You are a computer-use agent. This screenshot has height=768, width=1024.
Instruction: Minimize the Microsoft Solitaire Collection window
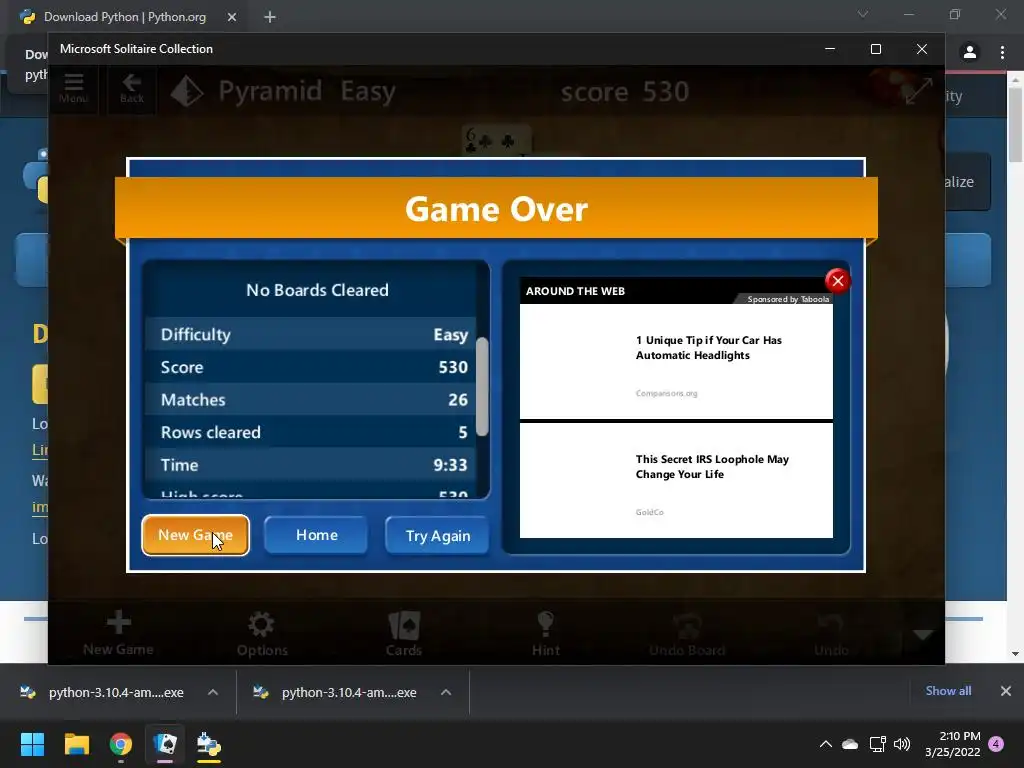[830, 49]
